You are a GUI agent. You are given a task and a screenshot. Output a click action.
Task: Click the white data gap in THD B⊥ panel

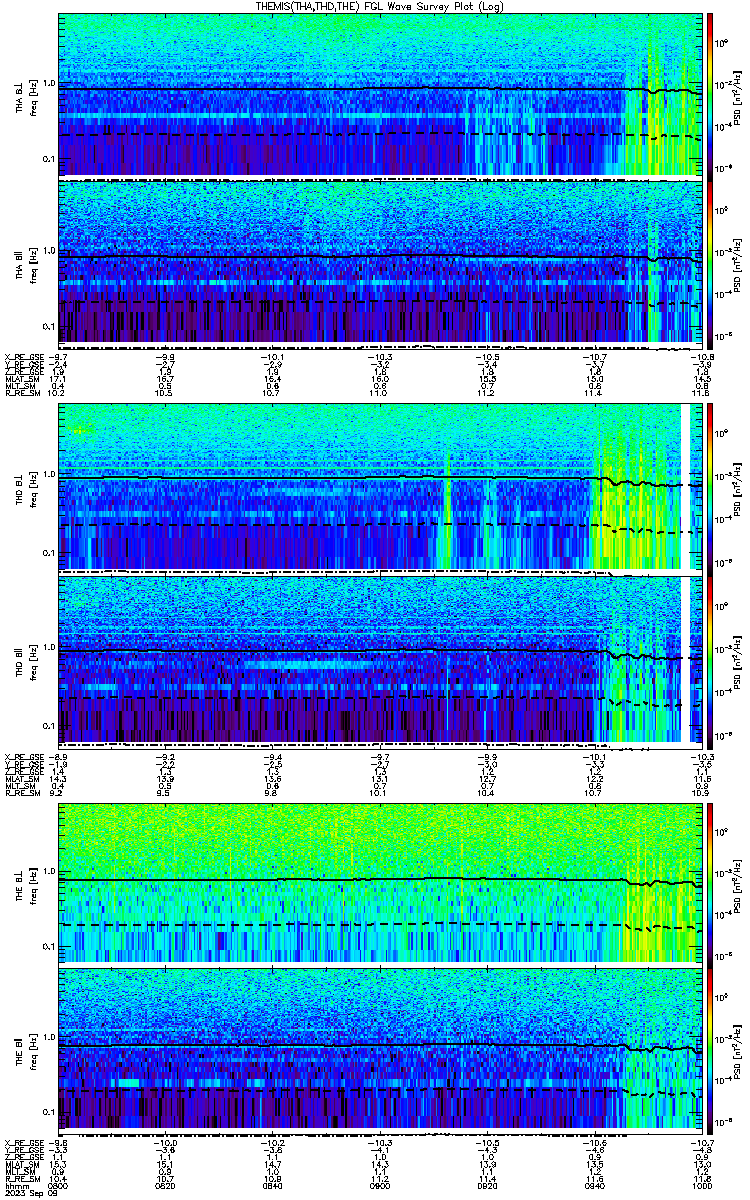(x=686, y=487)
